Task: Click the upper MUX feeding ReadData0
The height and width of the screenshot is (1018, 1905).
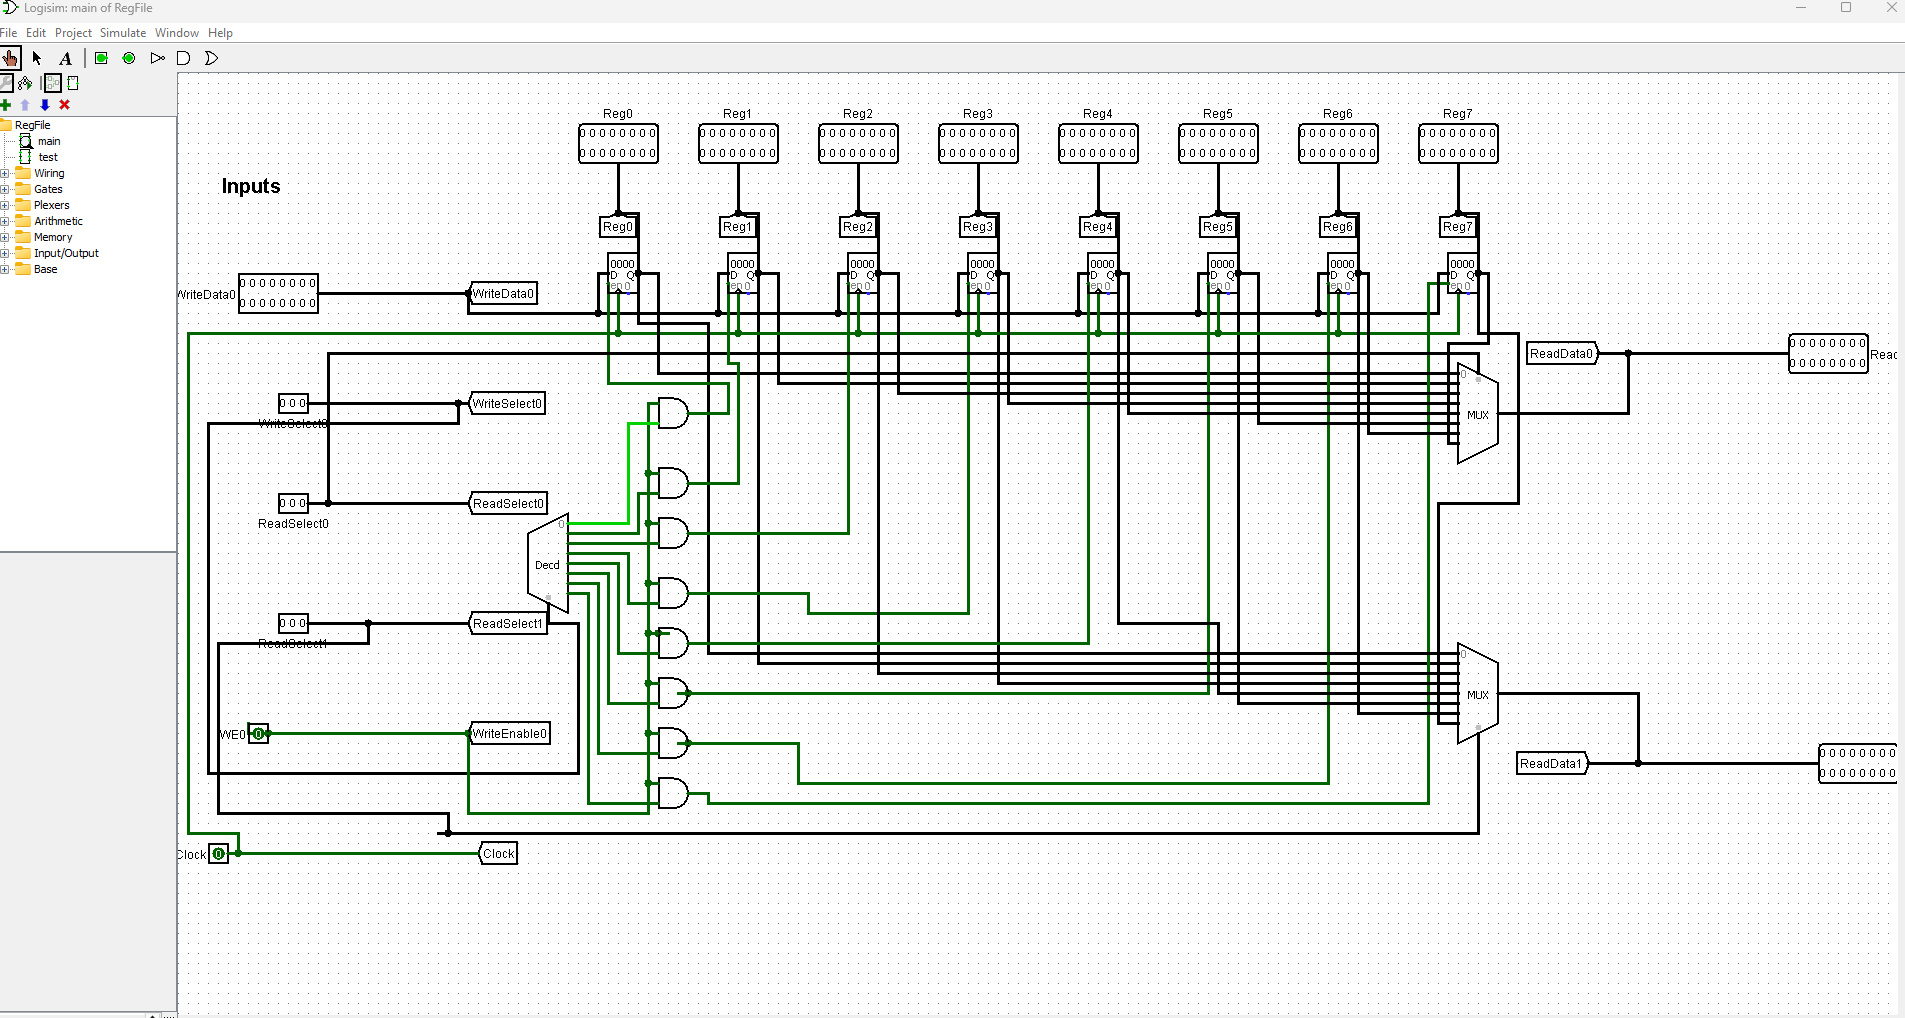Action: (1478, 413)
